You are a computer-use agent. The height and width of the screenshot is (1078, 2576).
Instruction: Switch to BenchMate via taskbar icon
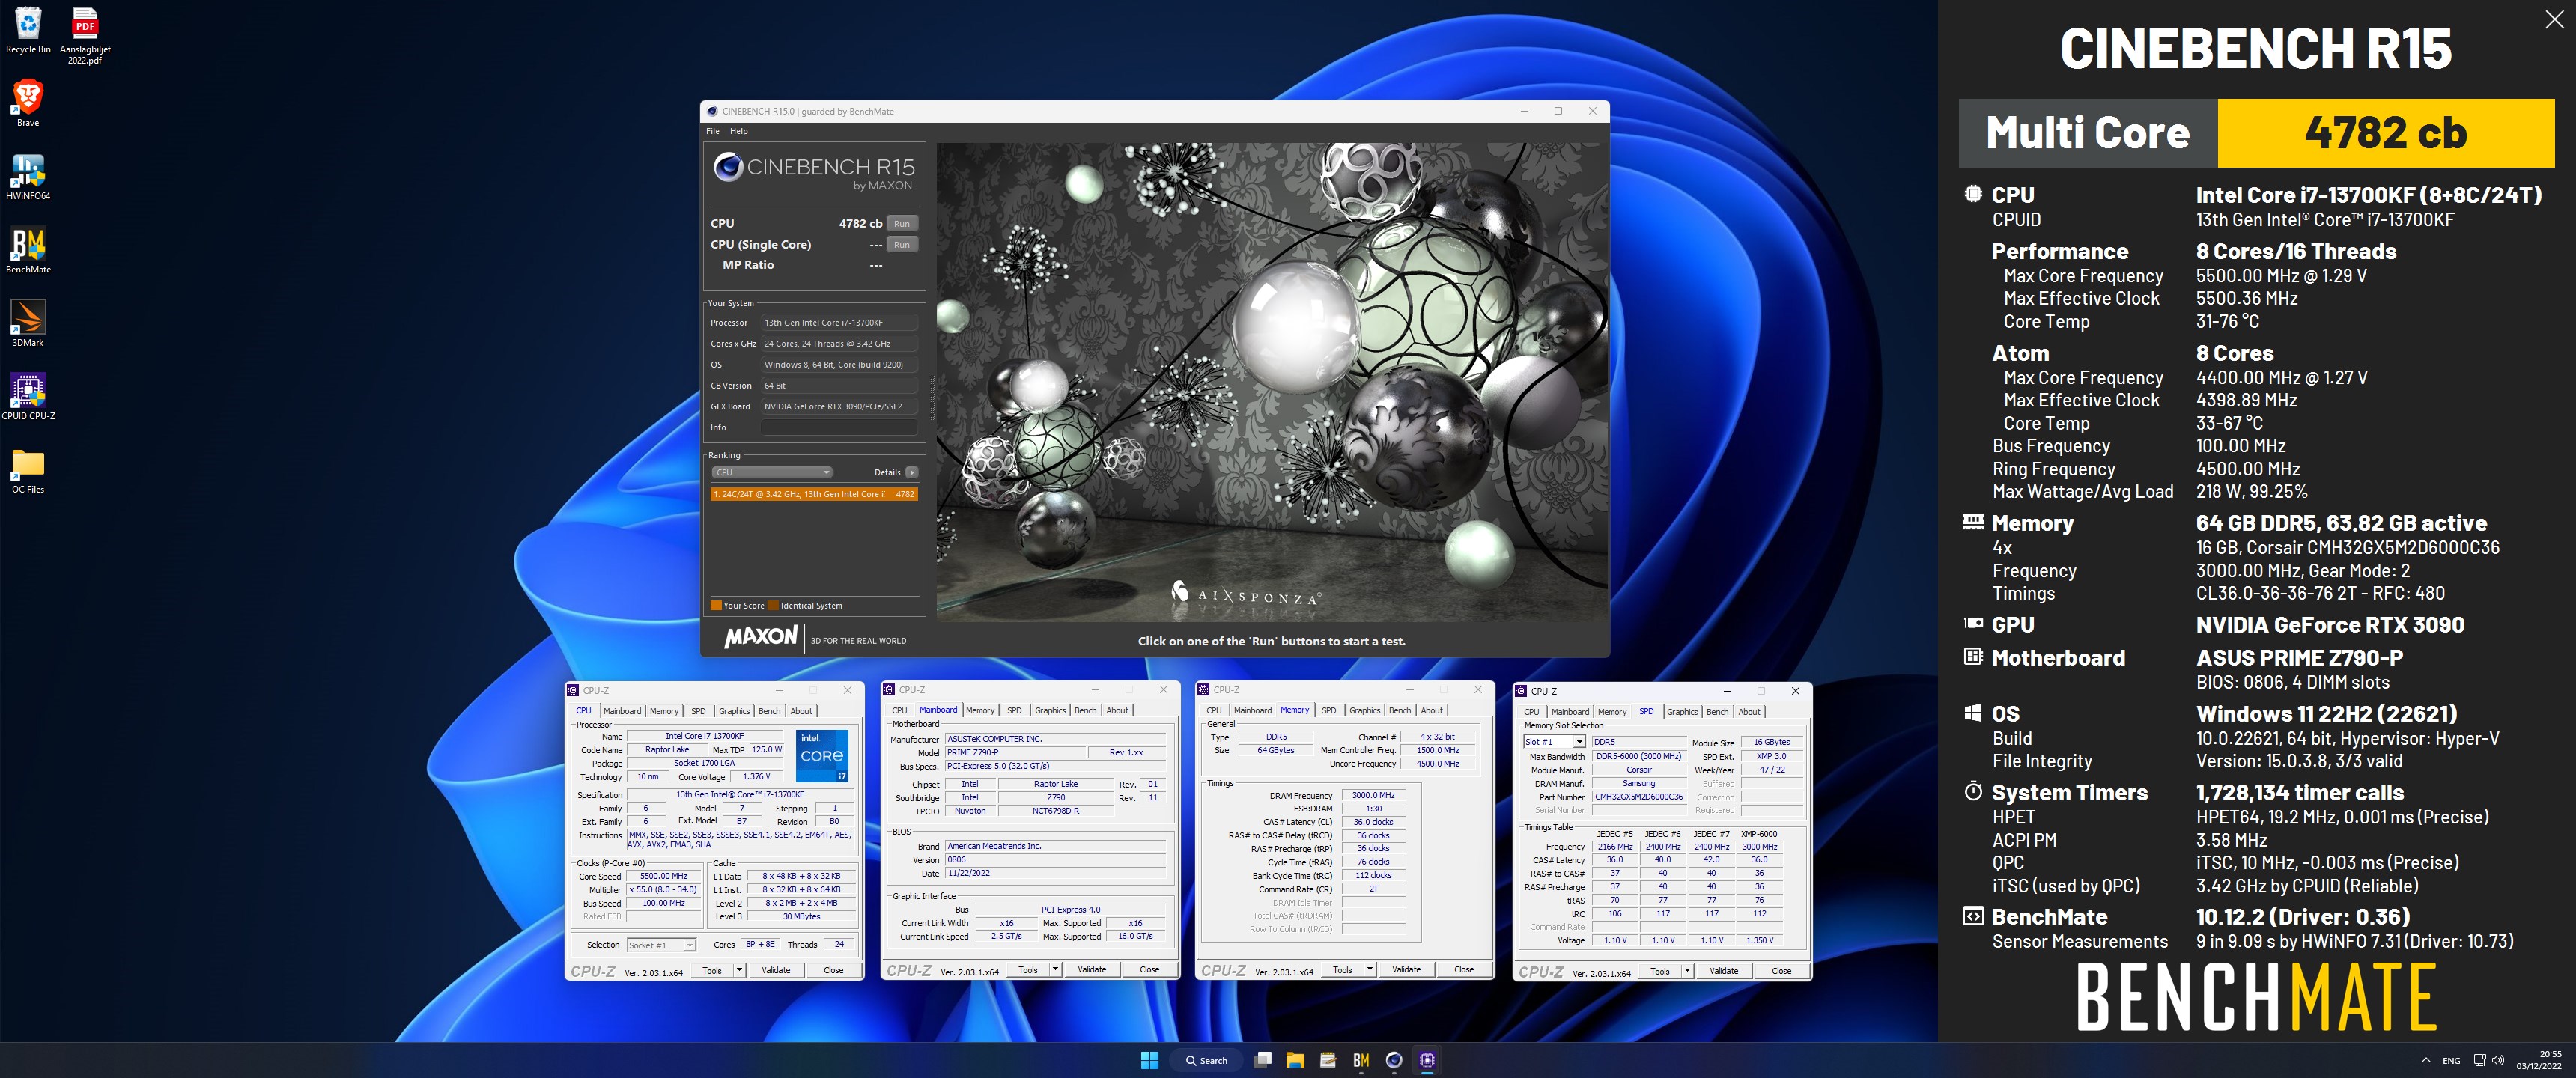point(1361,1060)
